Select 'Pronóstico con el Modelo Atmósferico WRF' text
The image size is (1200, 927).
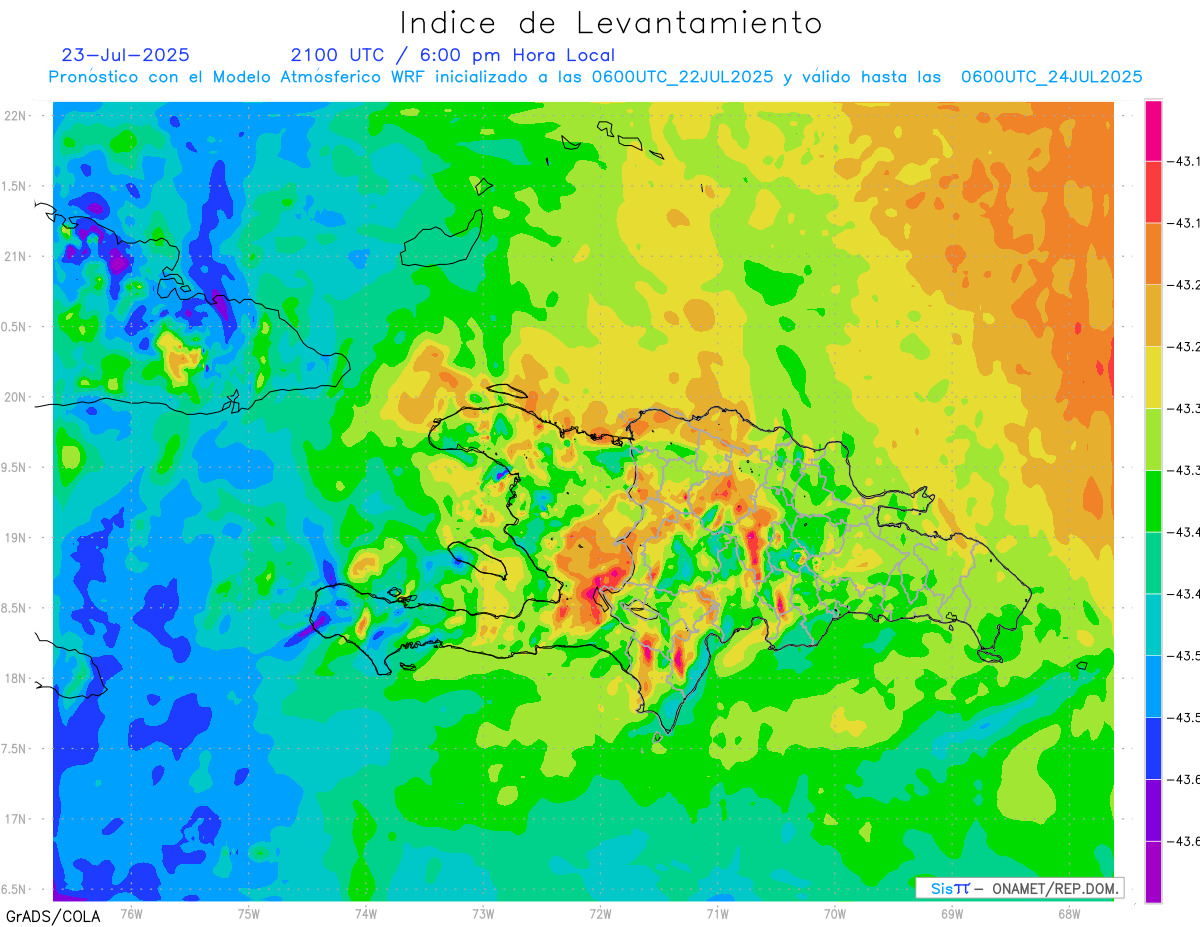[237, 76]
